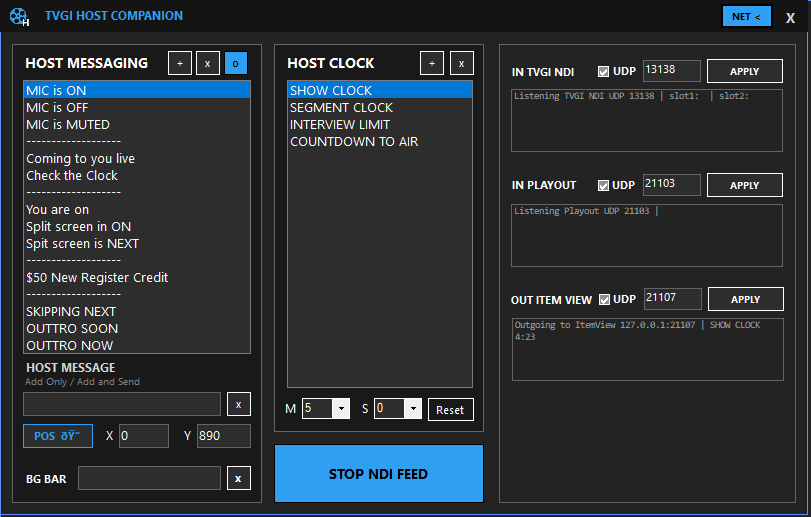Click the Host Message text input field
The height and width of the screenshot is (517, 811).
click(122, 404)
